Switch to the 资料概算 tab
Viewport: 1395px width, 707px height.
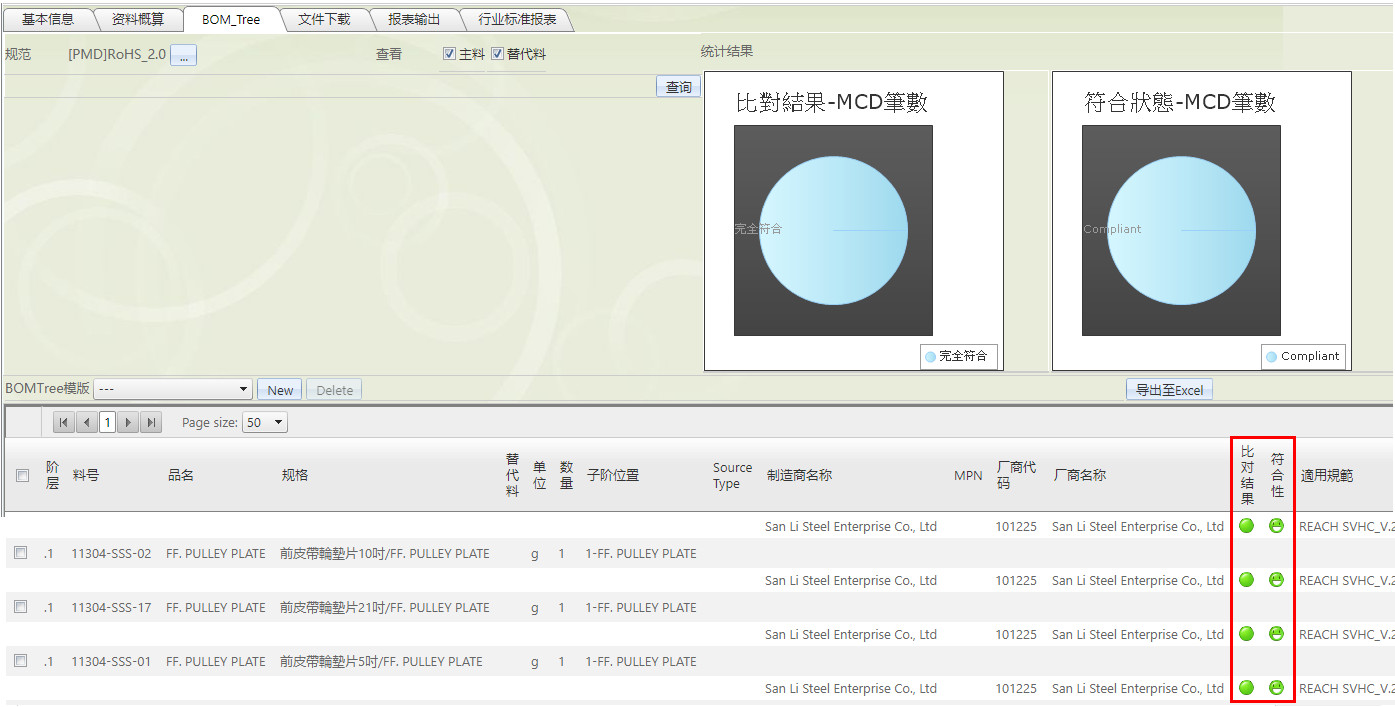click(137, 19)
